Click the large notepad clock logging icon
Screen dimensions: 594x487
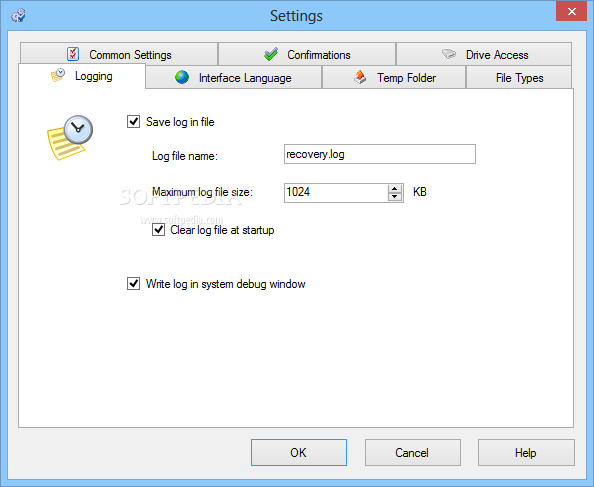[x=70, y=137]
